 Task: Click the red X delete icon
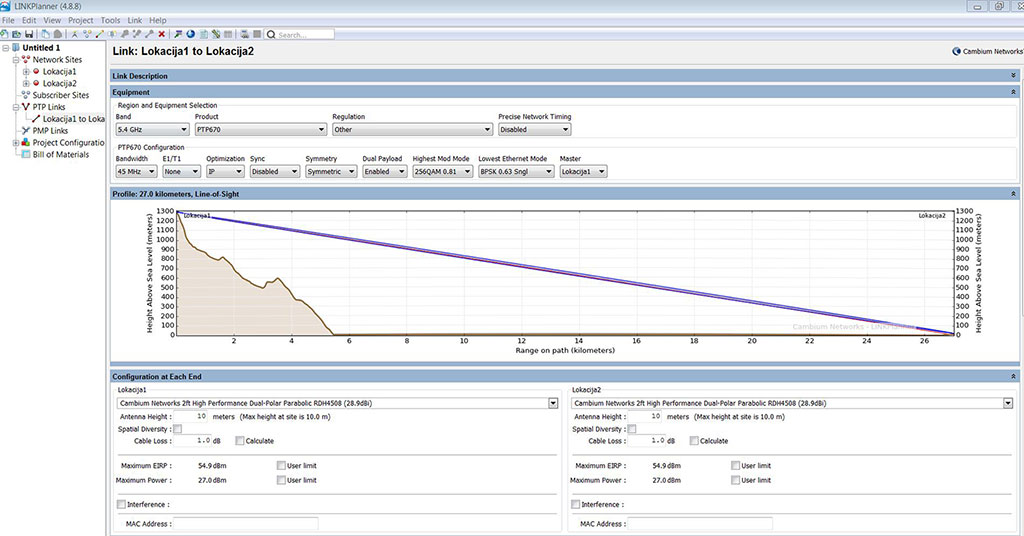(161, 34)
